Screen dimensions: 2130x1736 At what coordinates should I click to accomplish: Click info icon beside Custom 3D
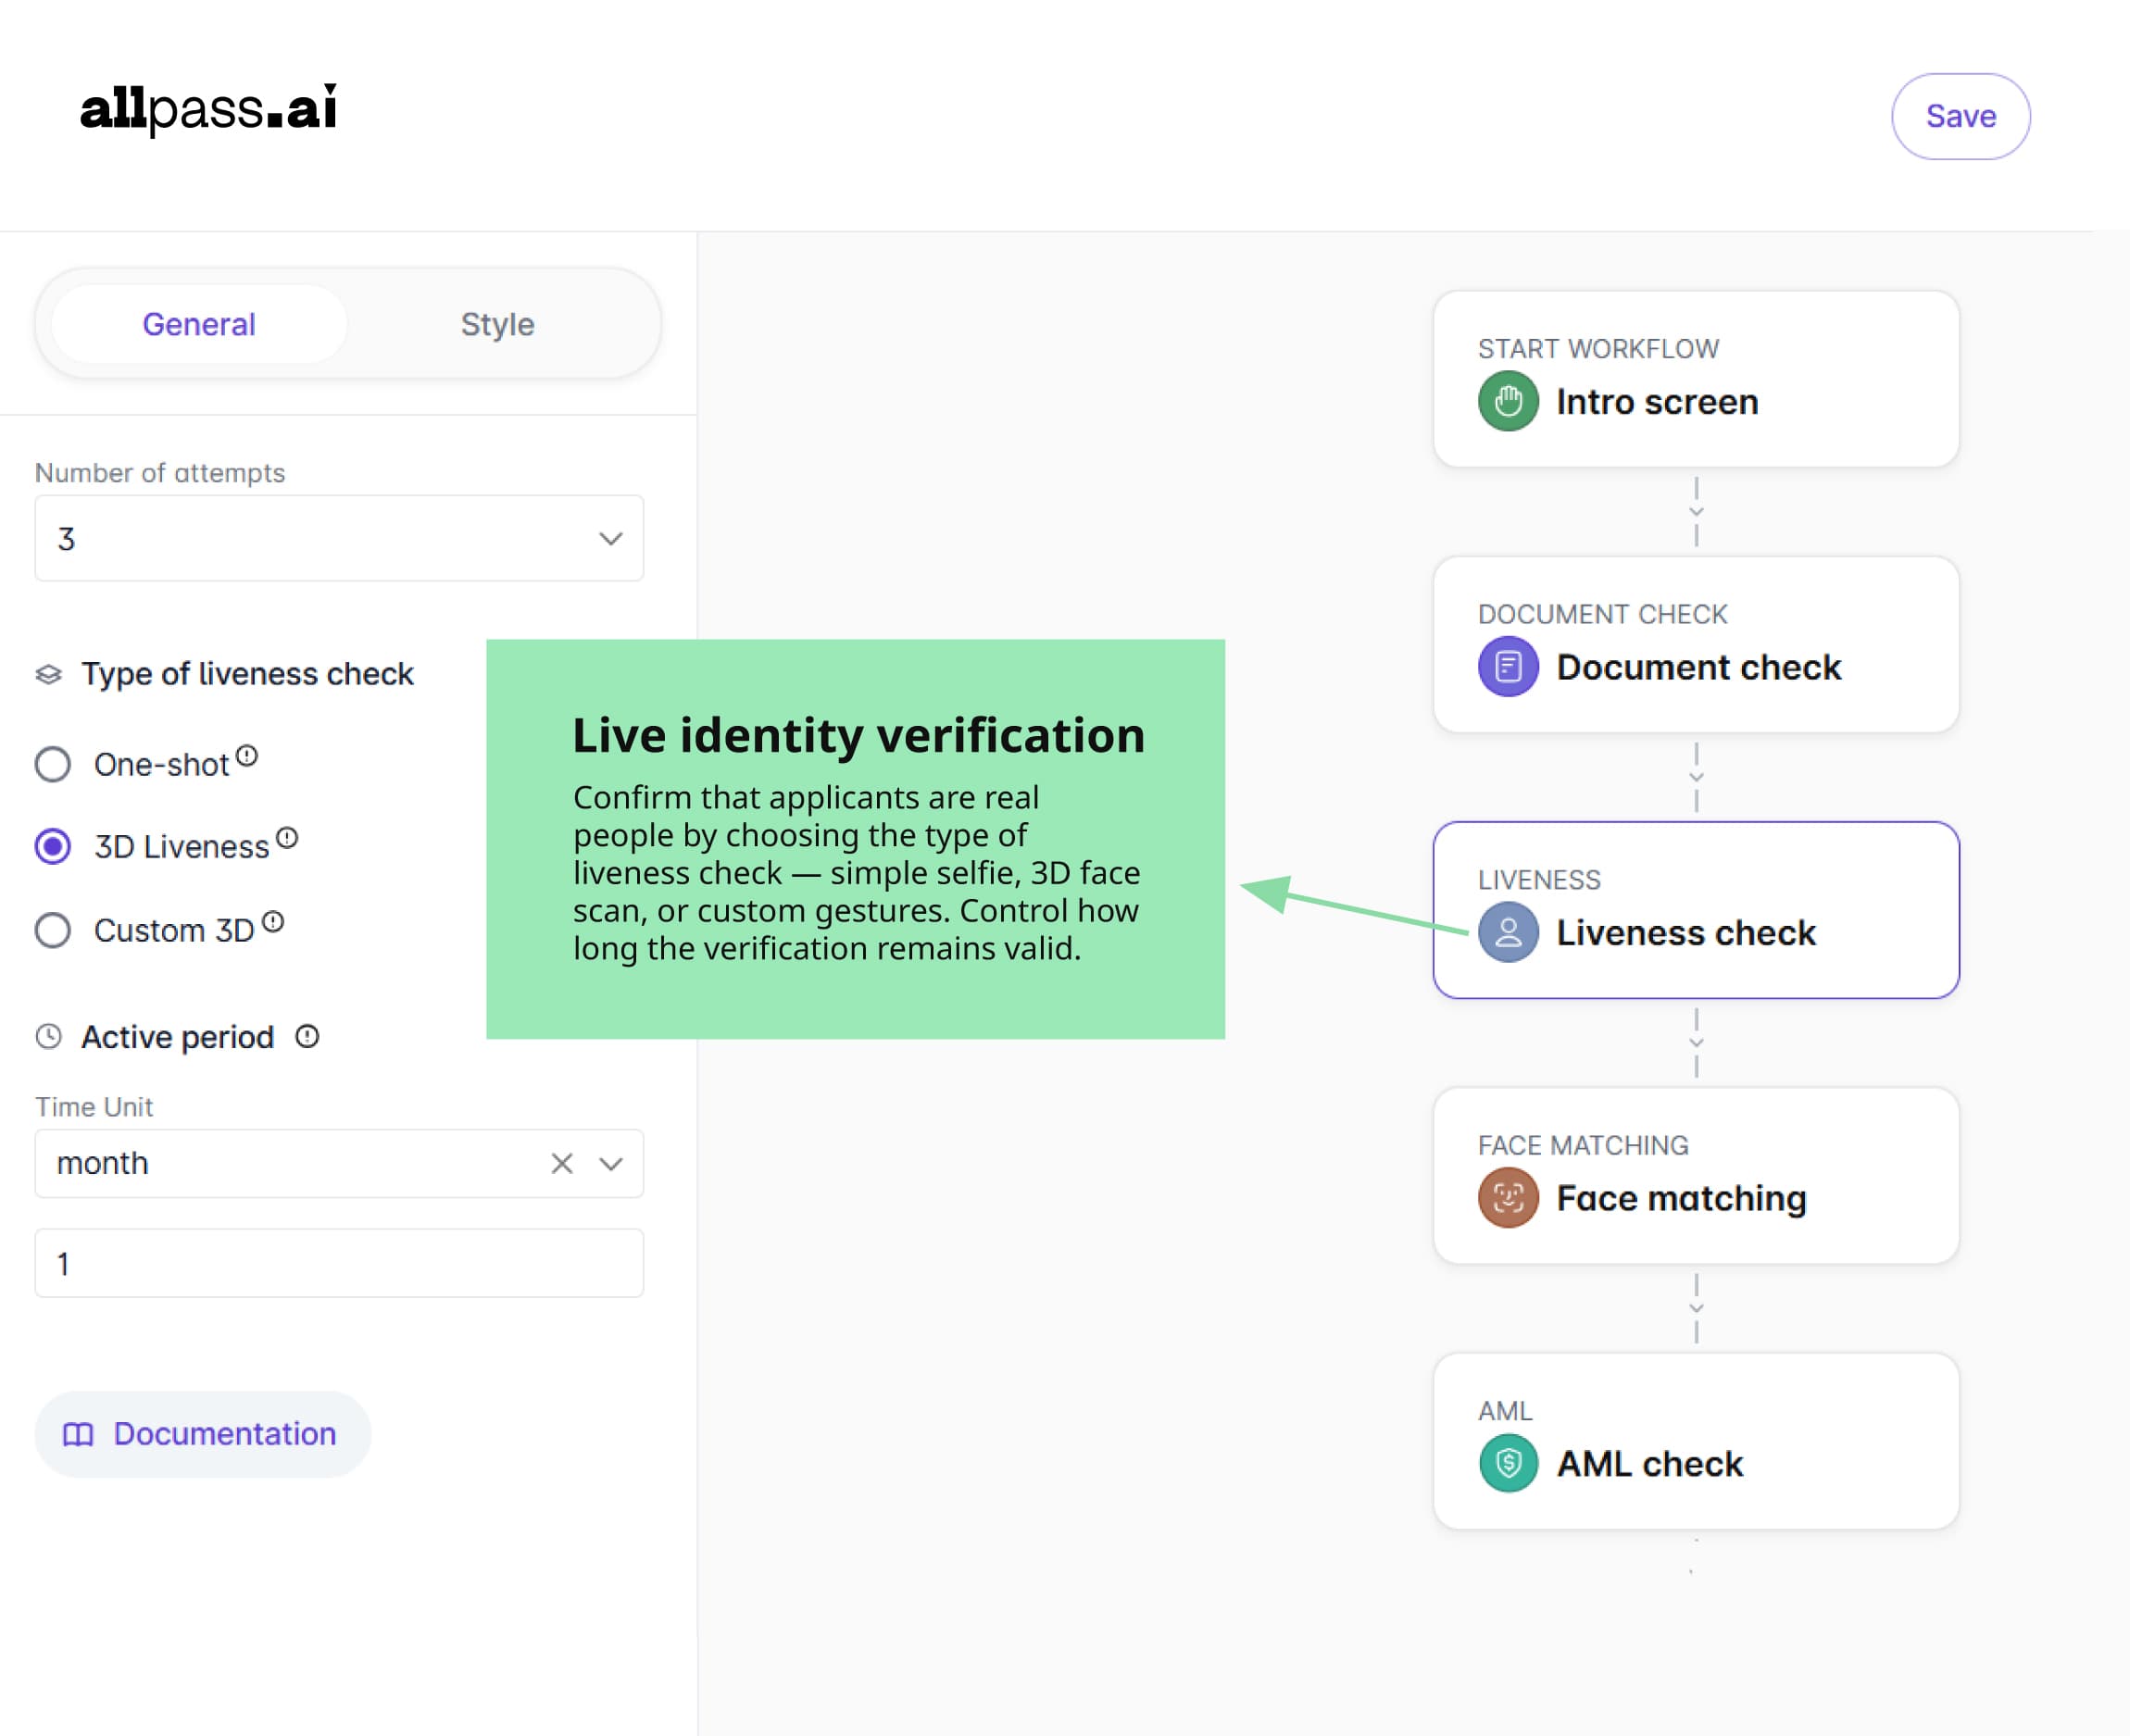coord(273,921)
